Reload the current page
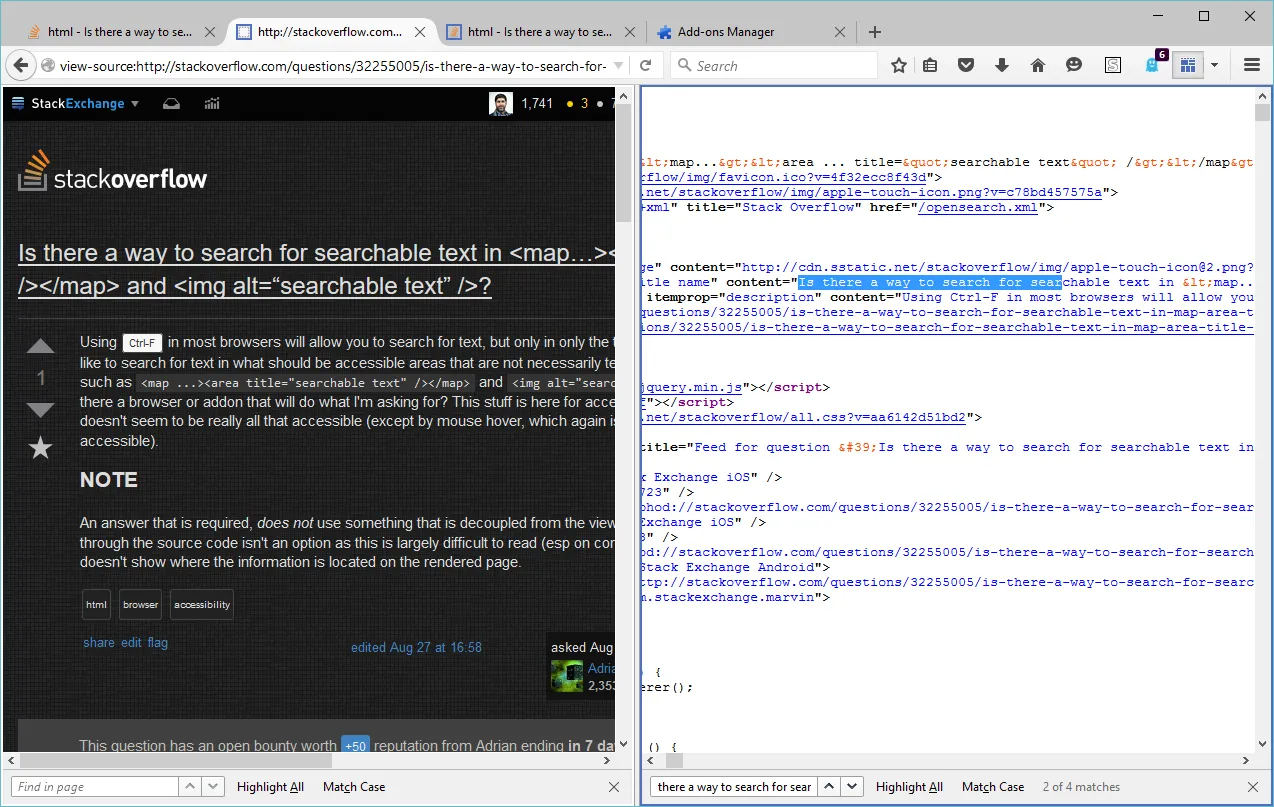This screenshot has width=1274, height=807. (x=646, y=65)
